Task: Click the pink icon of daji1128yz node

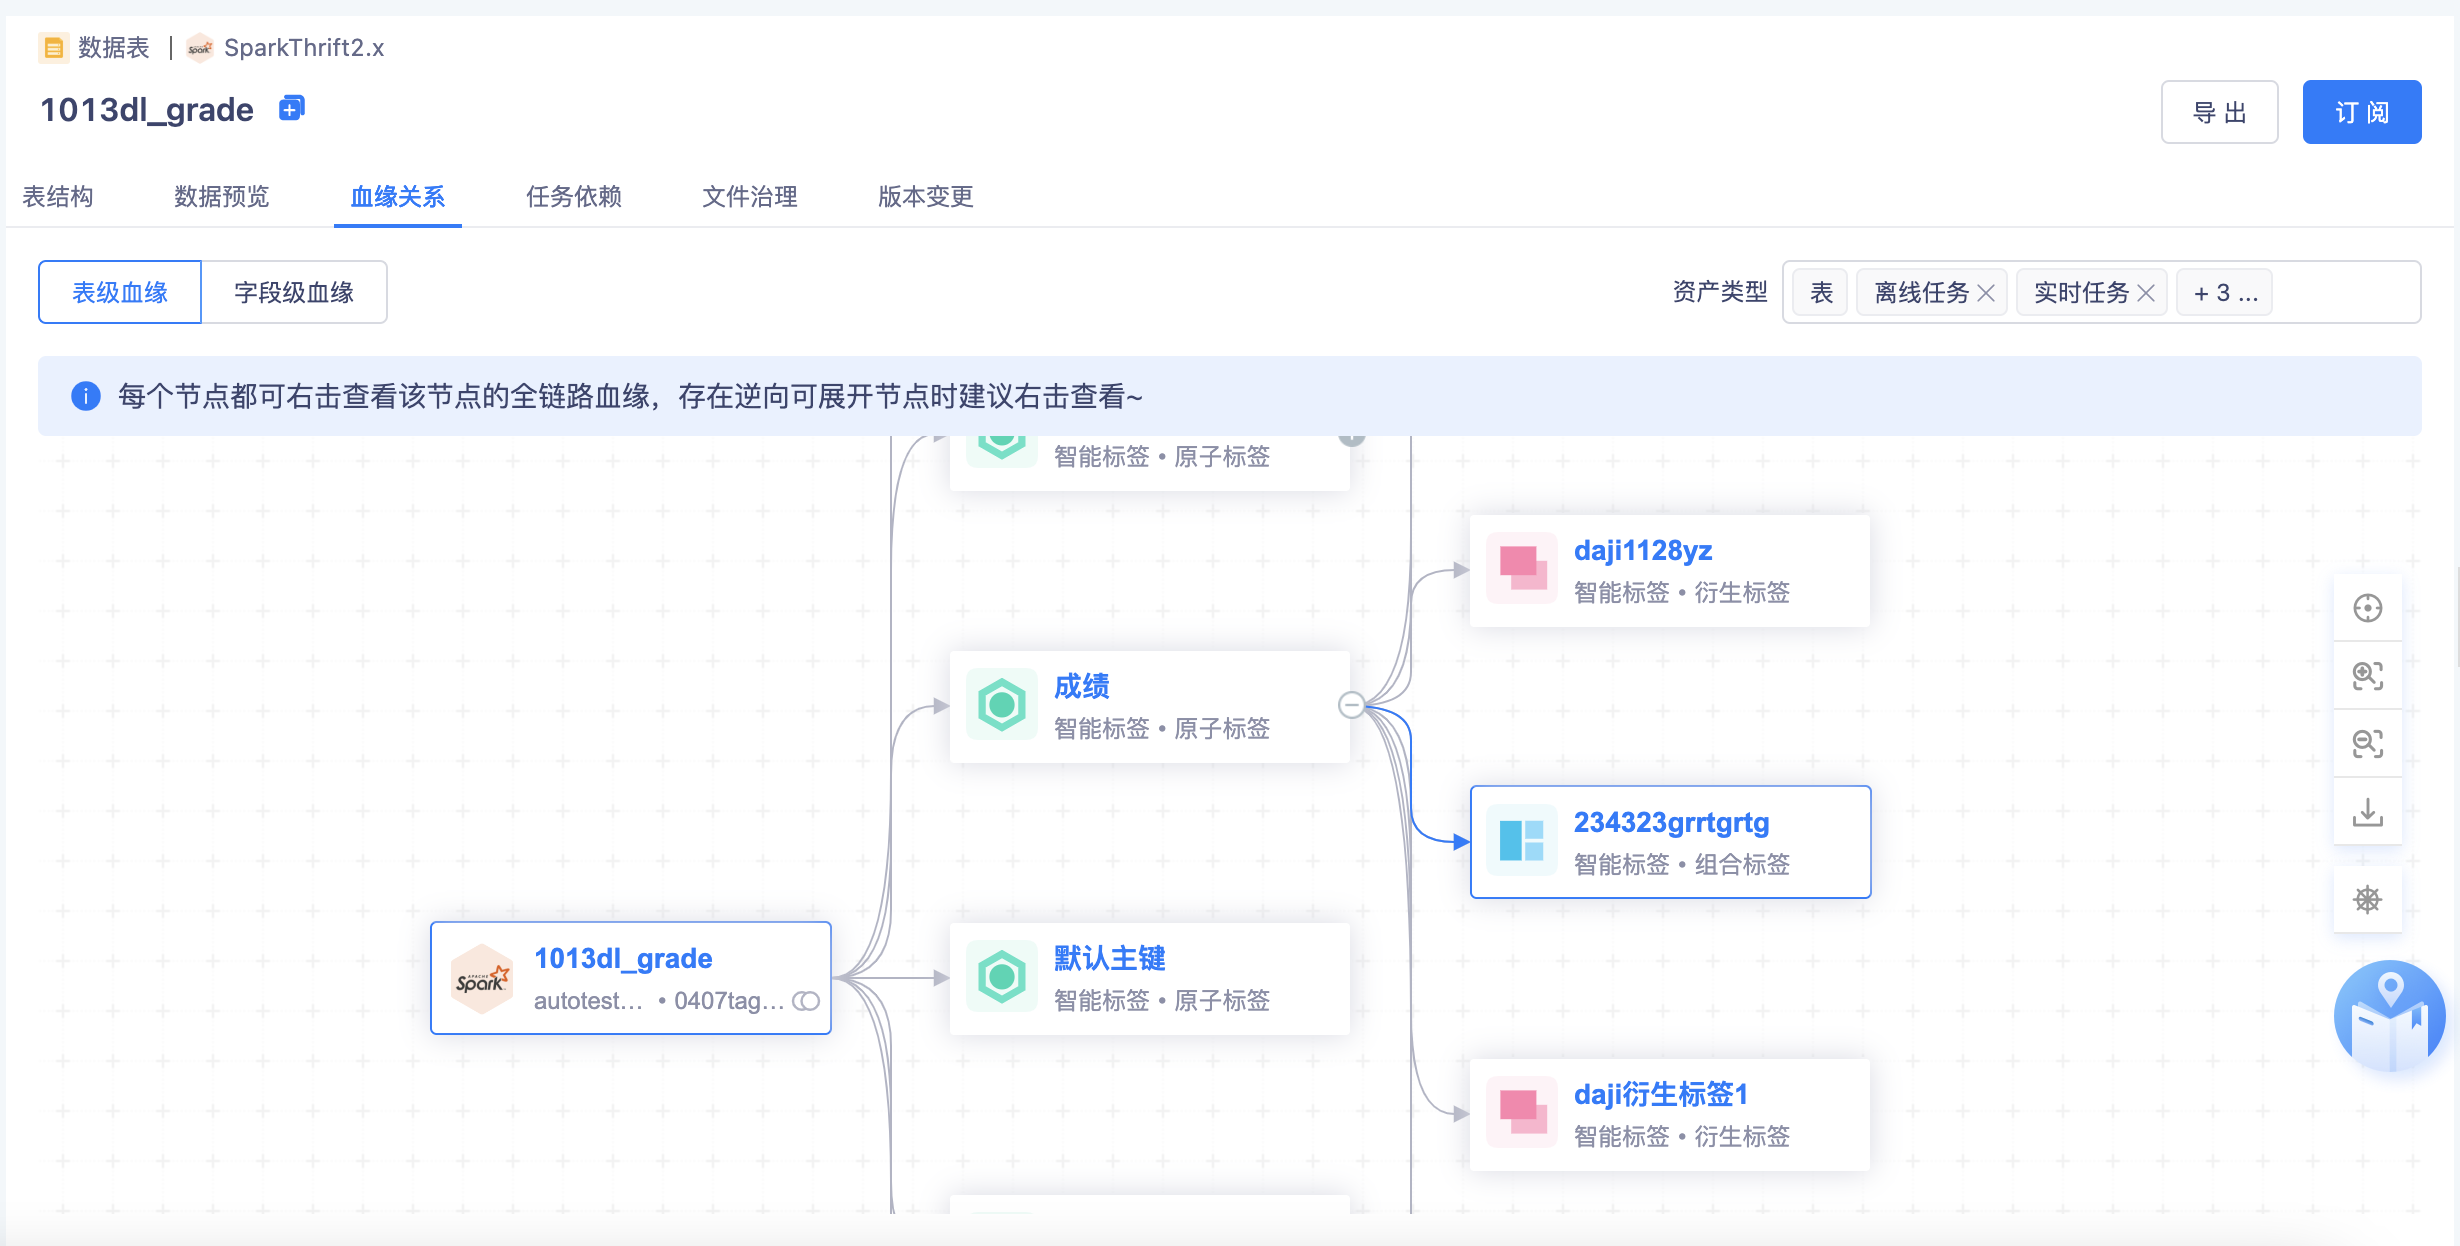Action: (x=1522, y=568)
